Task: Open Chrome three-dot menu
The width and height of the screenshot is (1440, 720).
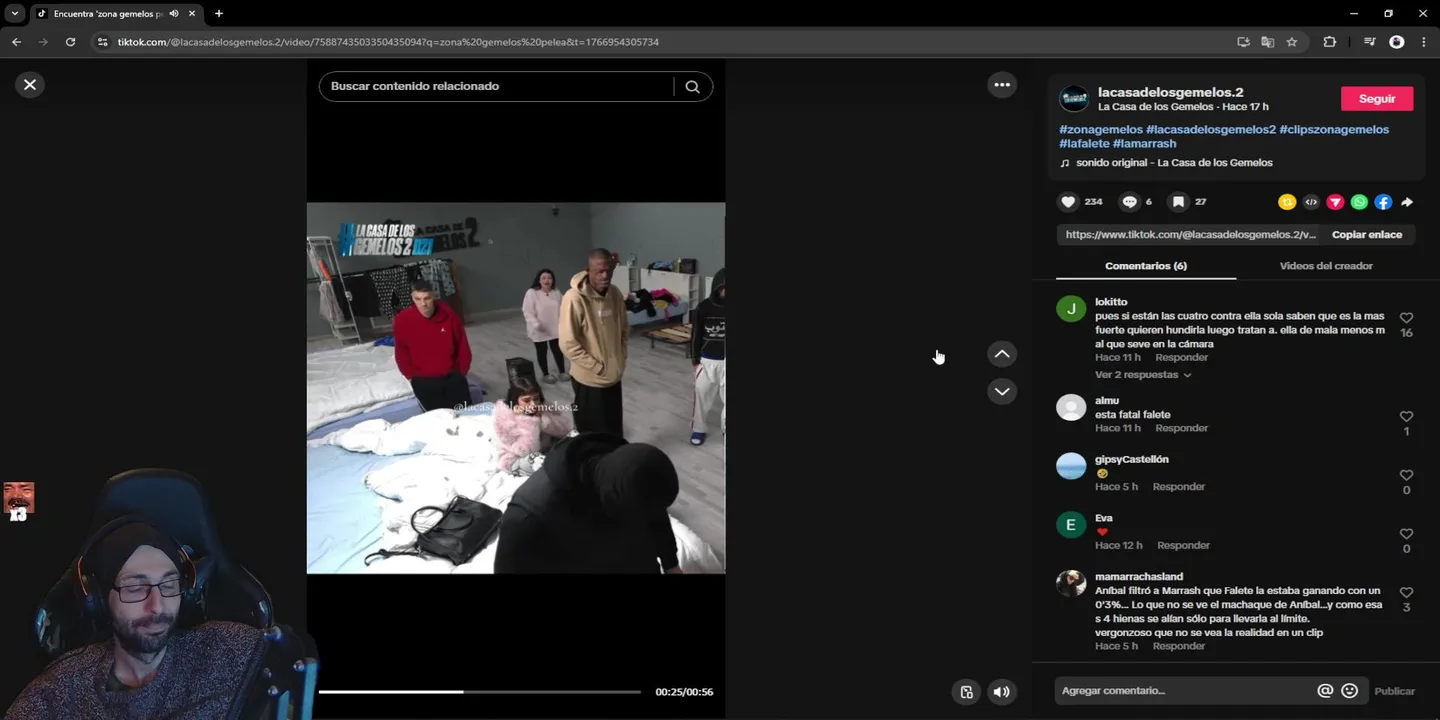Action: pyautogui.click(x=1424, y=42)
